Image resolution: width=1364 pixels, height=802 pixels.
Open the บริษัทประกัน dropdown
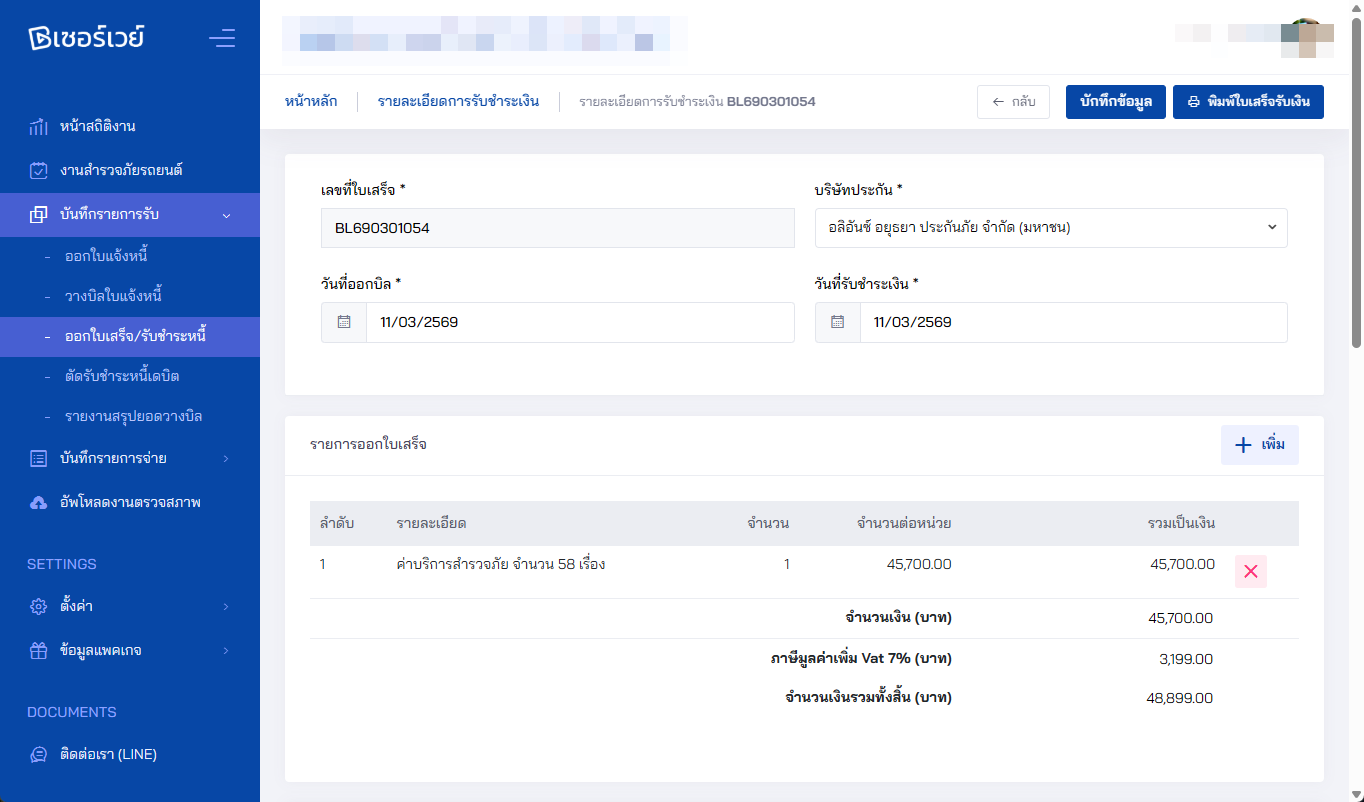coord(1050,228)
